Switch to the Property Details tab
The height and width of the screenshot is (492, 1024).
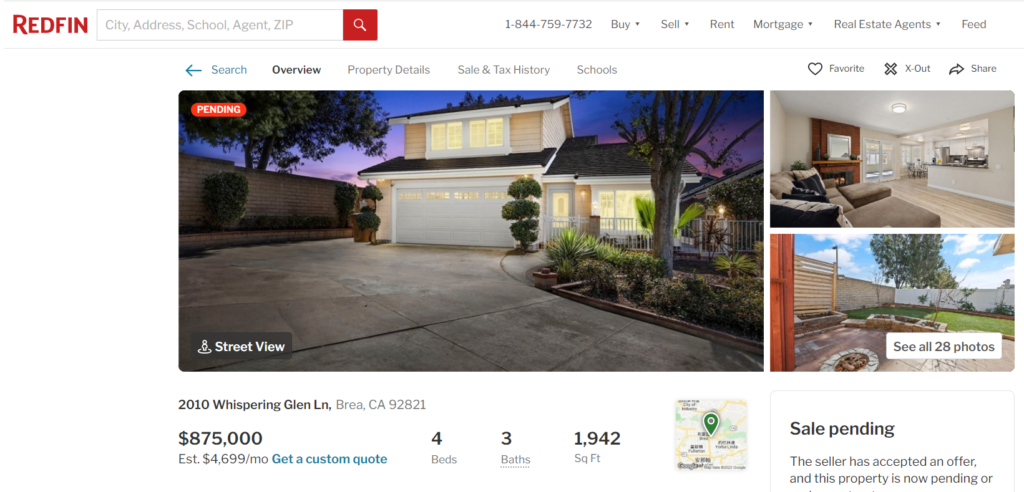(x=389, y=70)
